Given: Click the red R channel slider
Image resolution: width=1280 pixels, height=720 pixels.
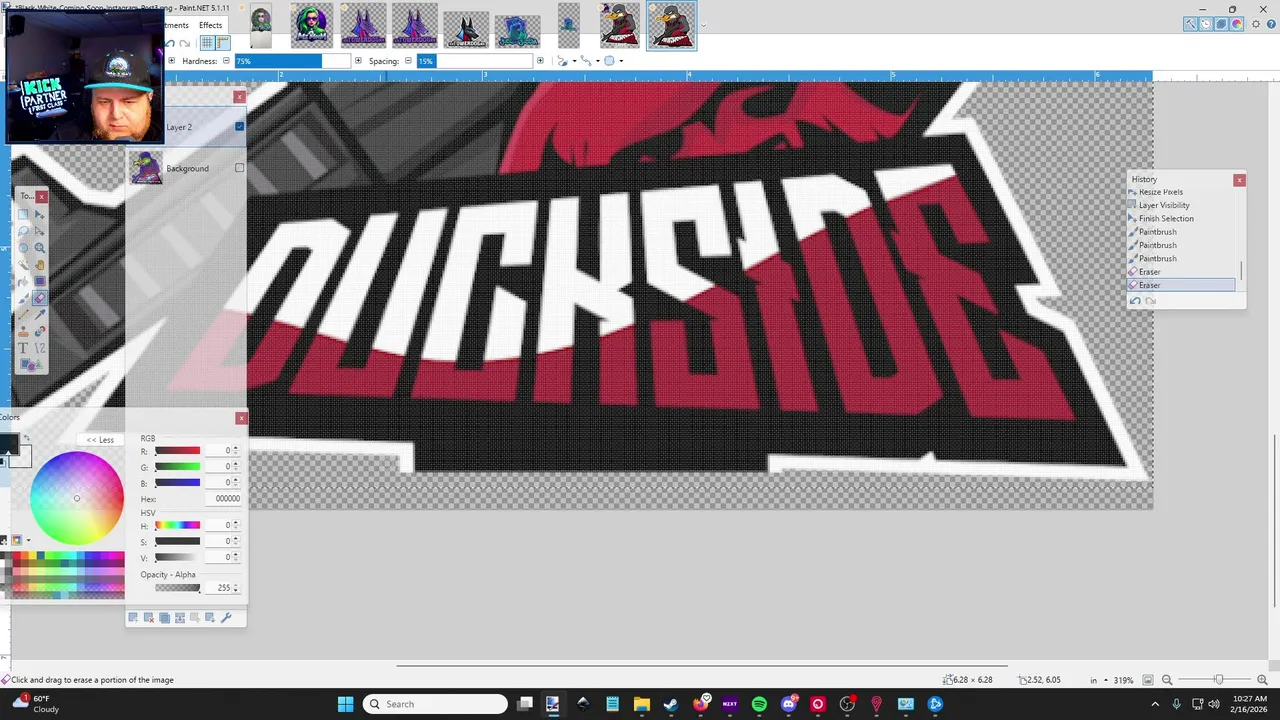Looking at the screenshot, I should click(x=177, y=451).
